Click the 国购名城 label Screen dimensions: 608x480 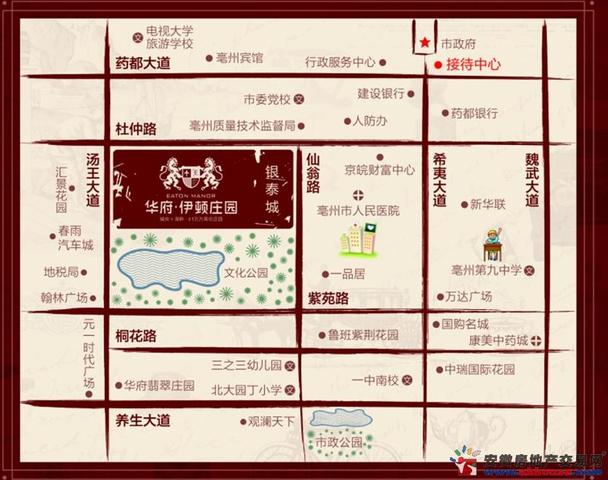click(x=465, y=324)
